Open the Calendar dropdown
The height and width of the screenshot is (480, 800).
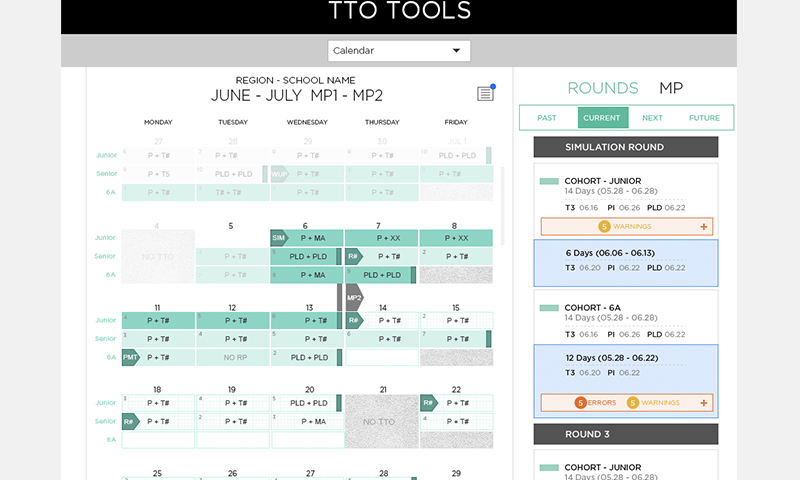(398, 50)
